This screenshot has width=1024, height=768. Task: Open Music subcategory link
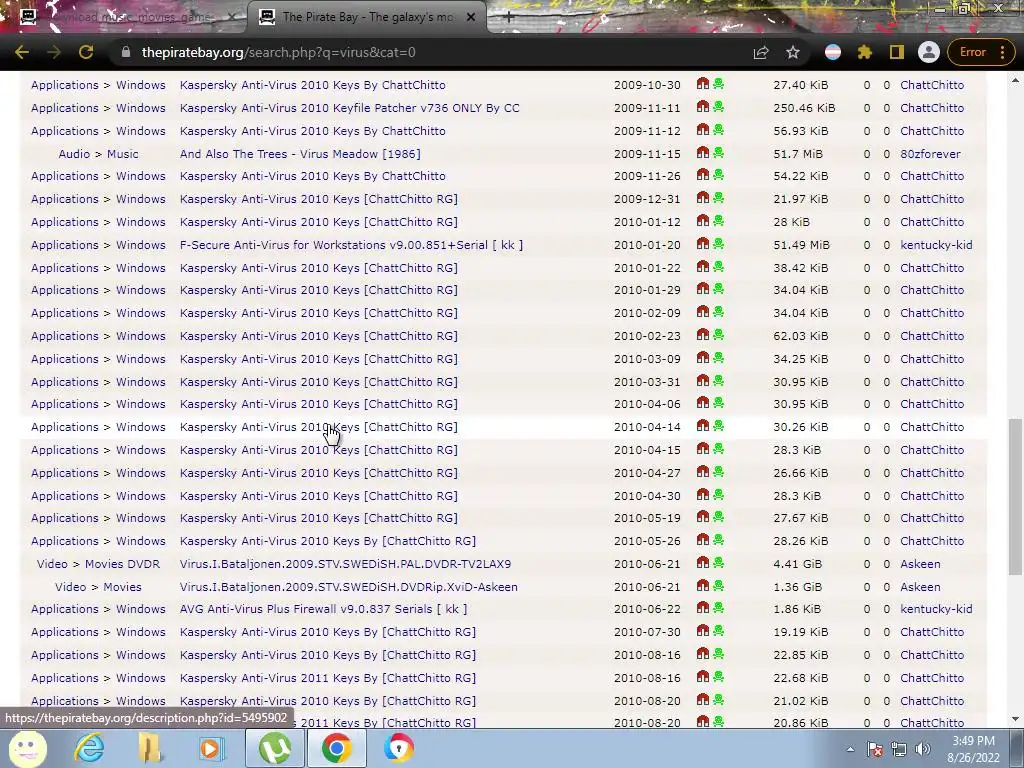pyautogui.click(x=123, y=154)
